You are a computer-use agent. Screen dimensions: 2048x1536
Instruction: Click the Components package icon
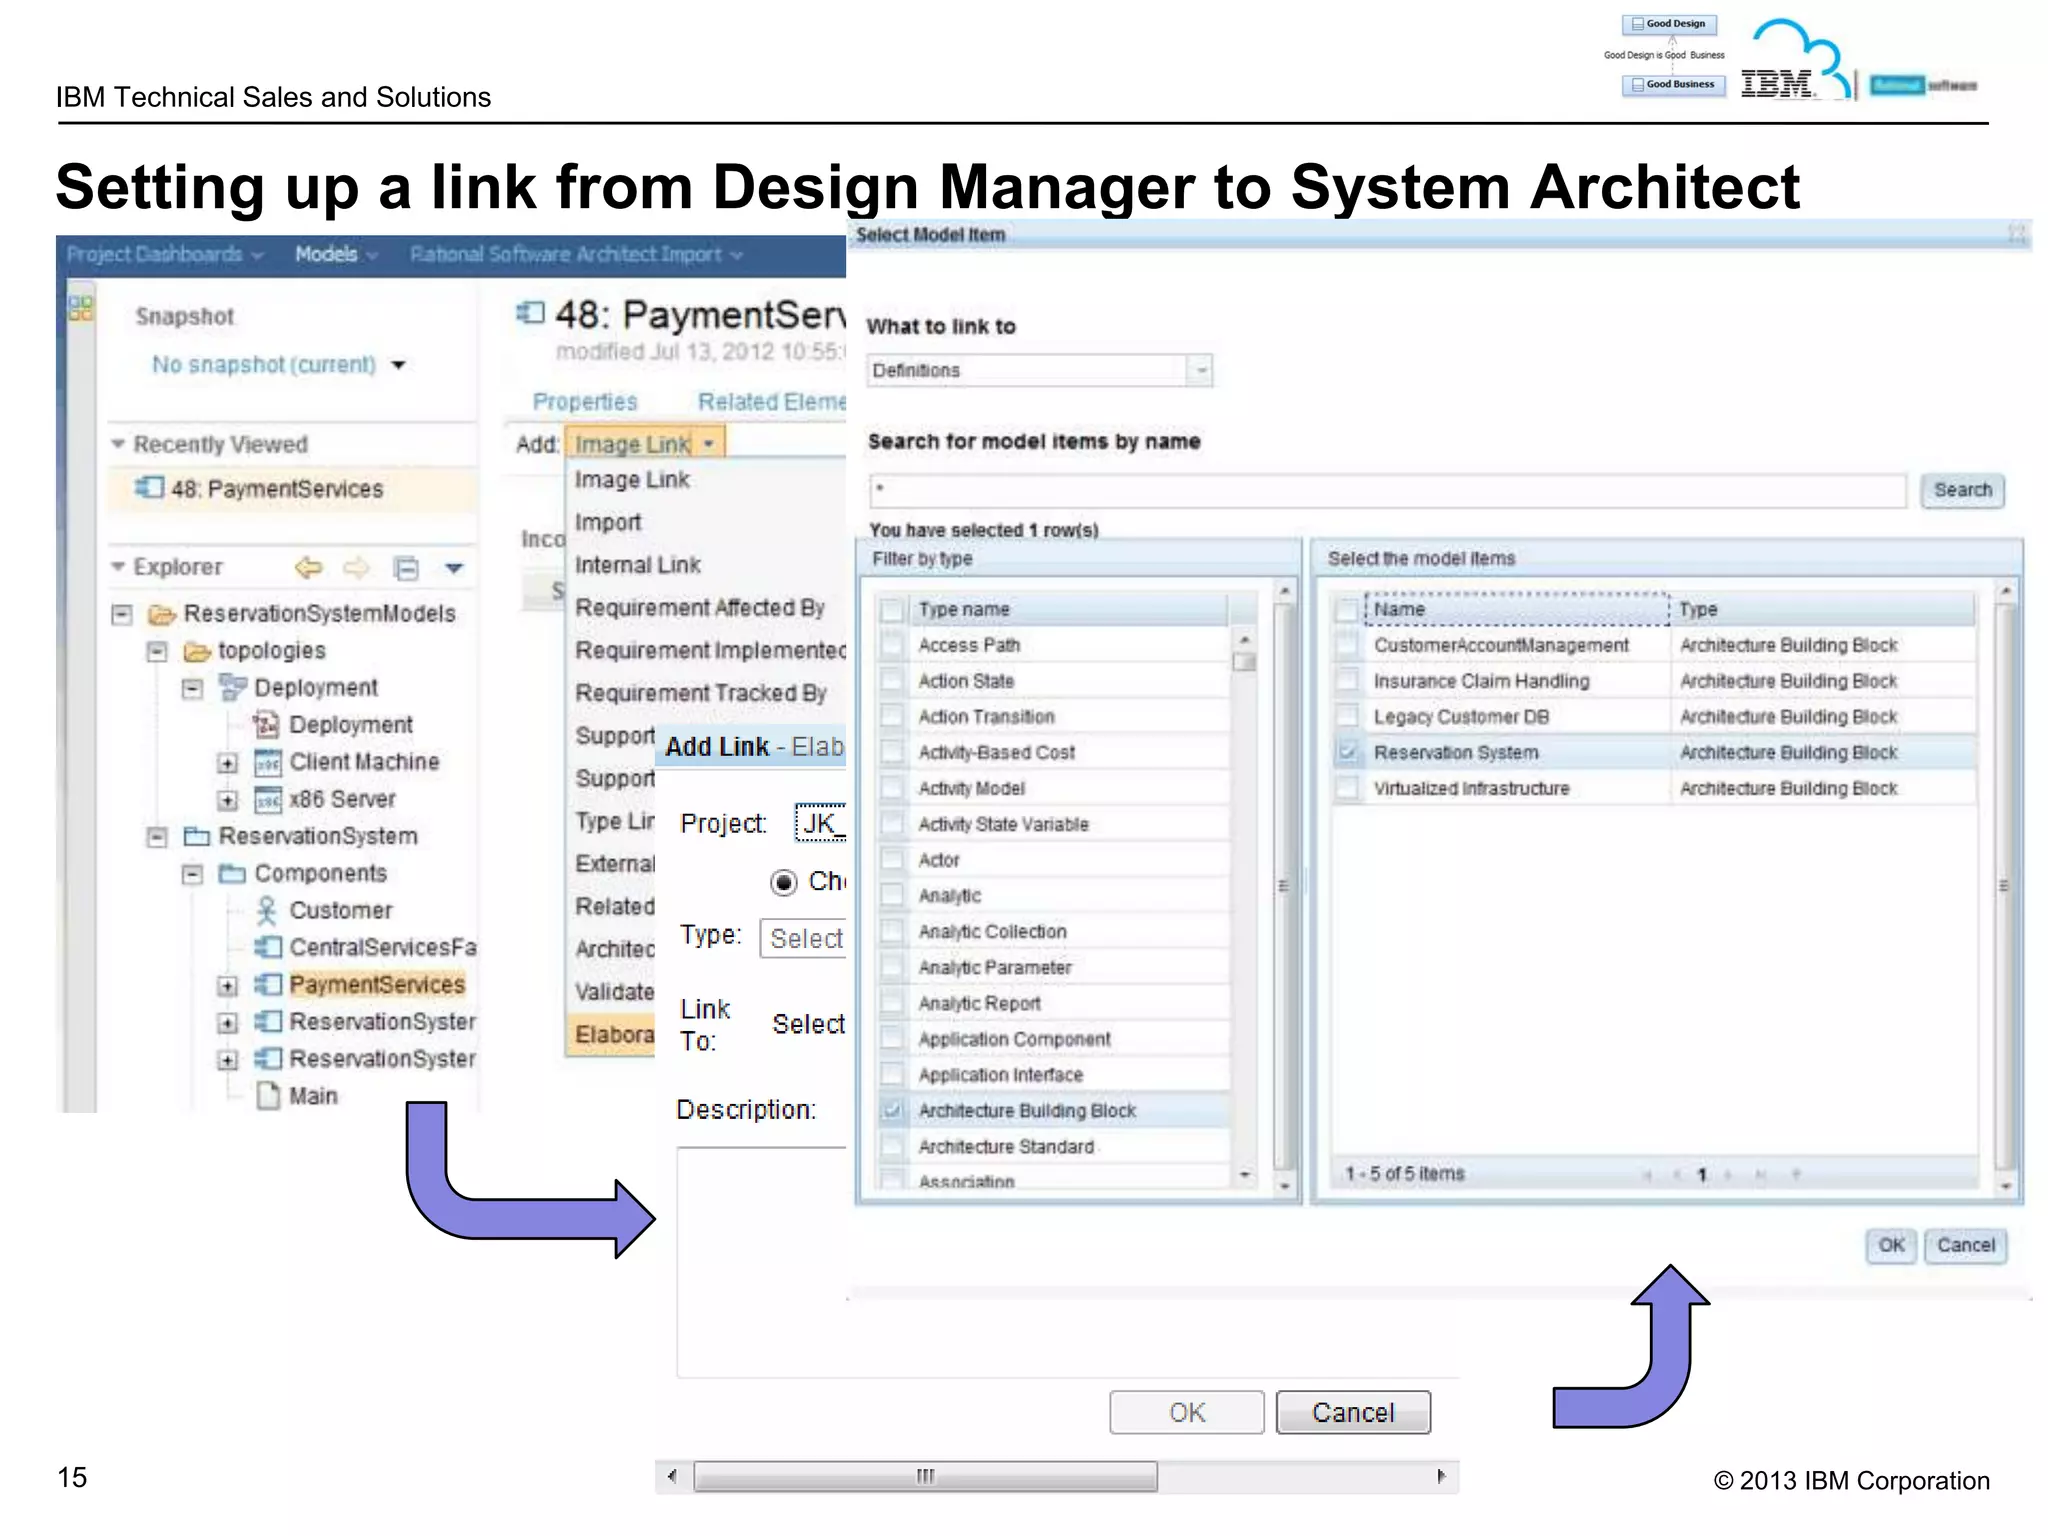point(232,874)
